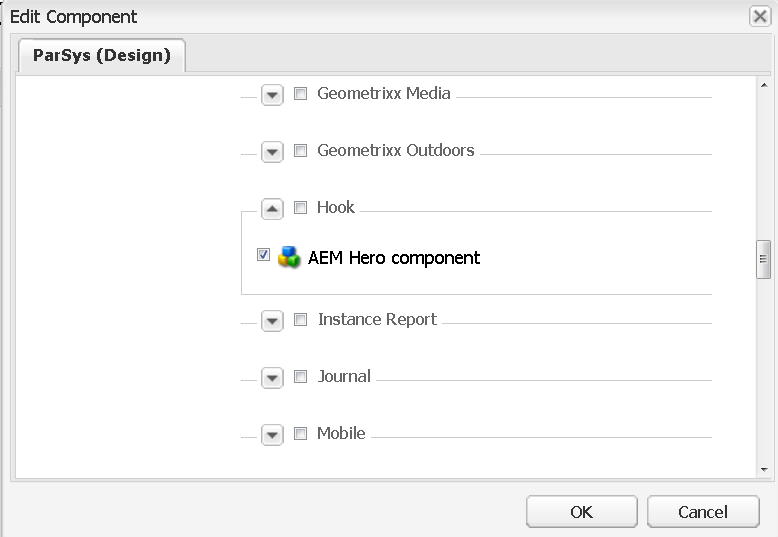The width and height of the screenshot is (778, 537).
Task: Switch to the ParSys (Design) tab
Action: pos(102,55)
